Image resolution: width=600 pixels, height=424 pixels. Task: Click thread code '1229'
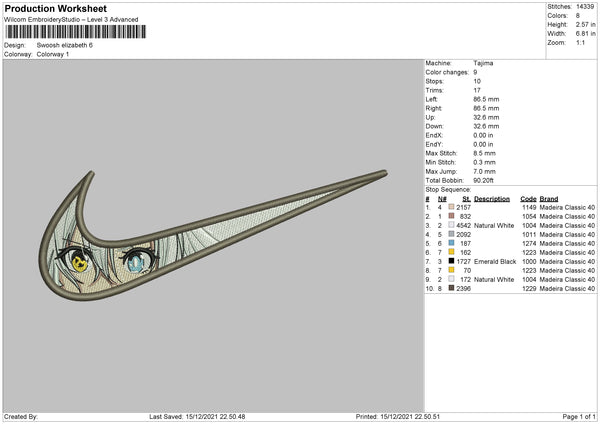tap(529, 289)
